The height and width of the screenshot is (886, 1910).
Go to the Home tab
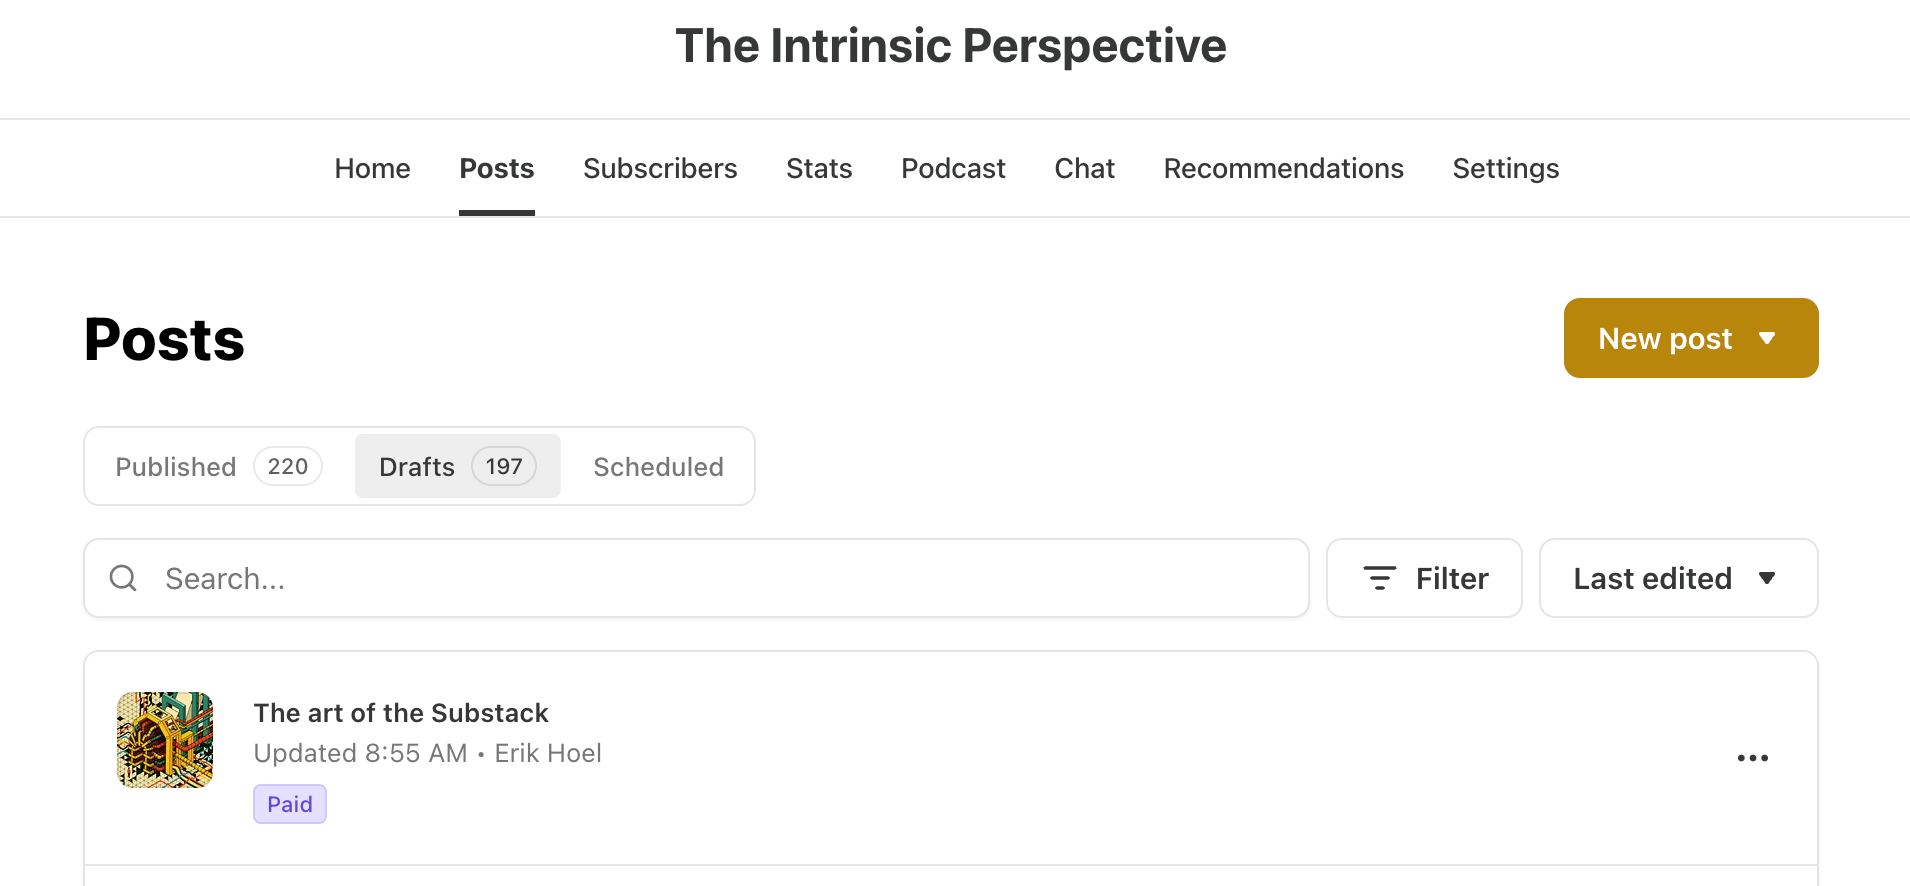click(x=372, y=168)
